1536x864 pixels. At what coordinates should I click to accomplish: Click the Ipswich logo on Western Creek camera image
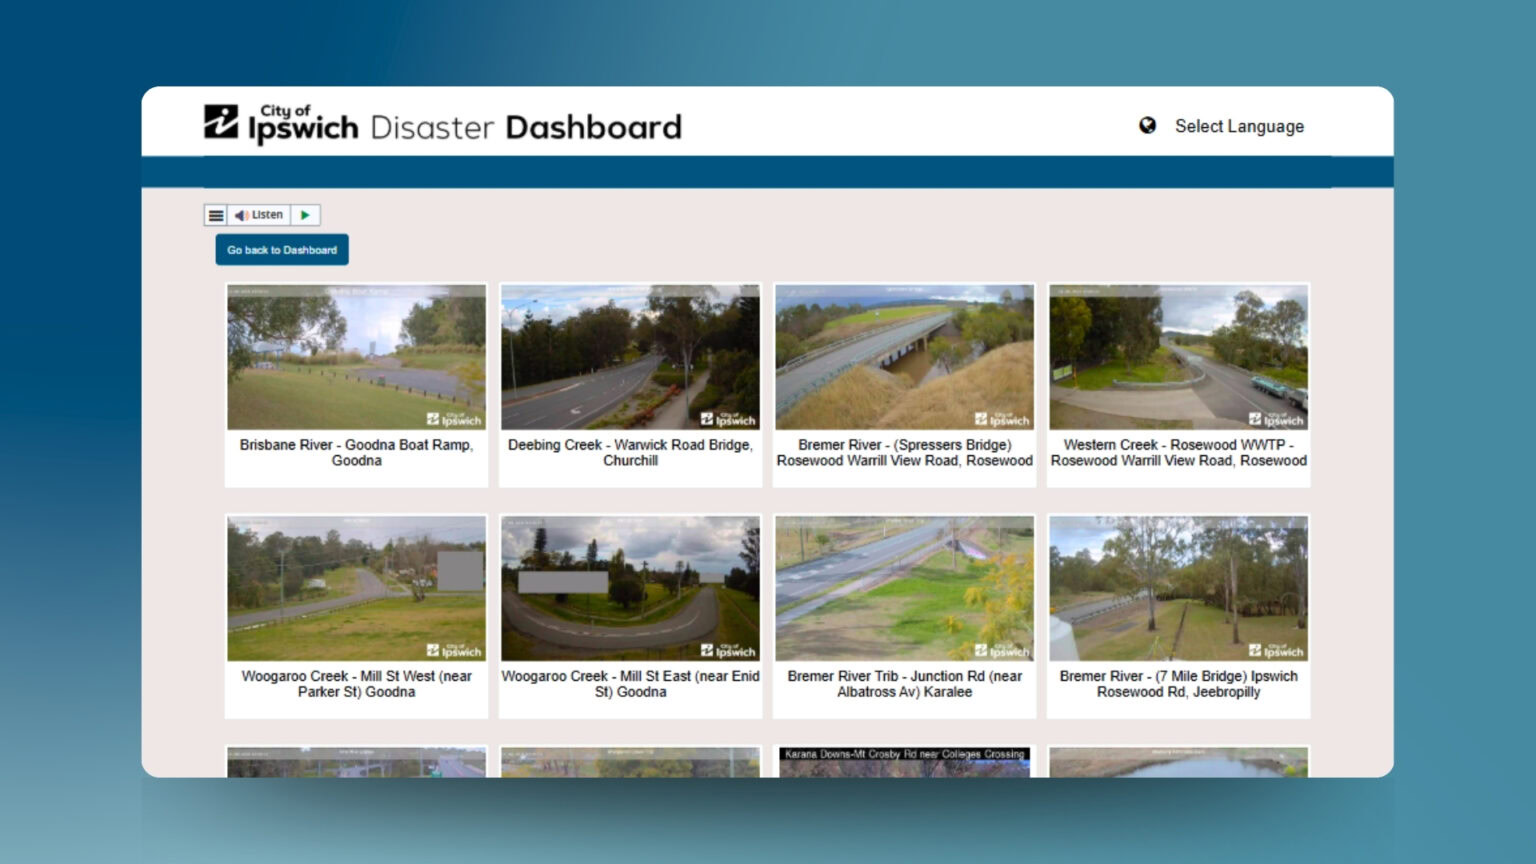click(x=1277, y=419)
